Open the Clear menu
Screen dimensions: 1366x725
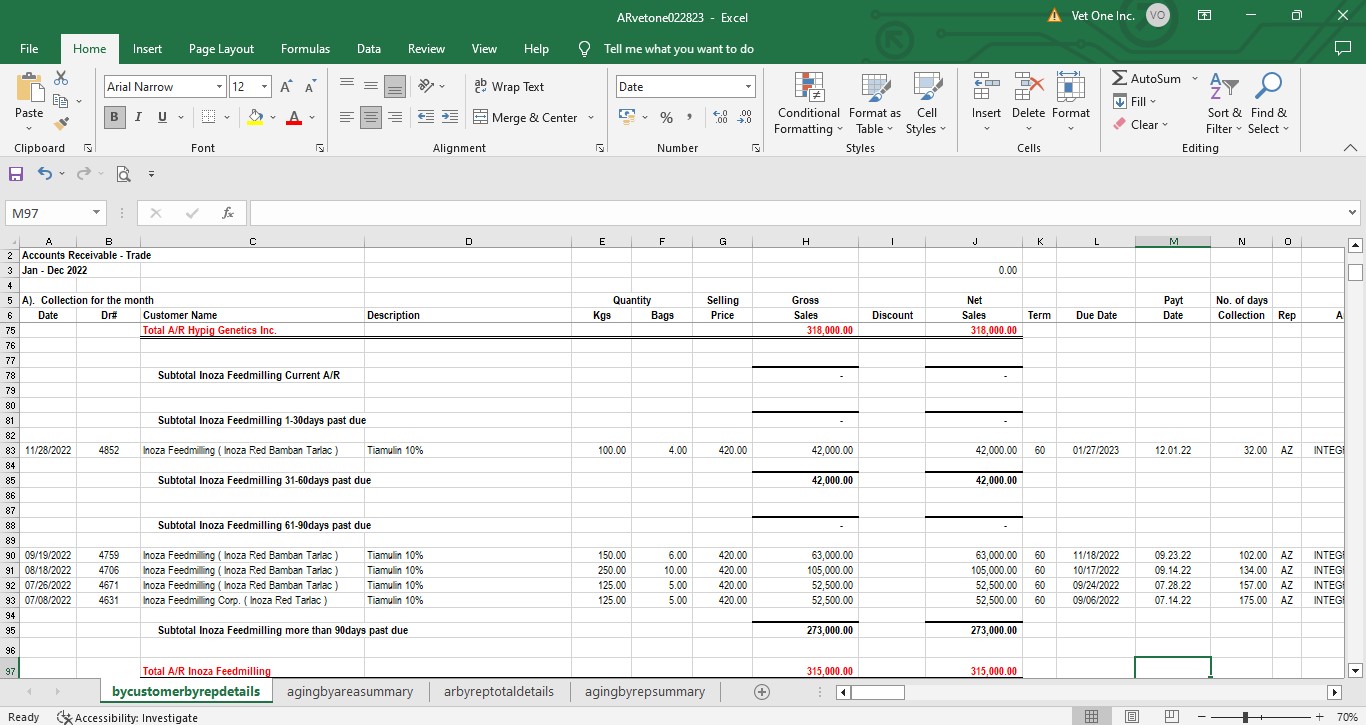[x=1139, y=124]
